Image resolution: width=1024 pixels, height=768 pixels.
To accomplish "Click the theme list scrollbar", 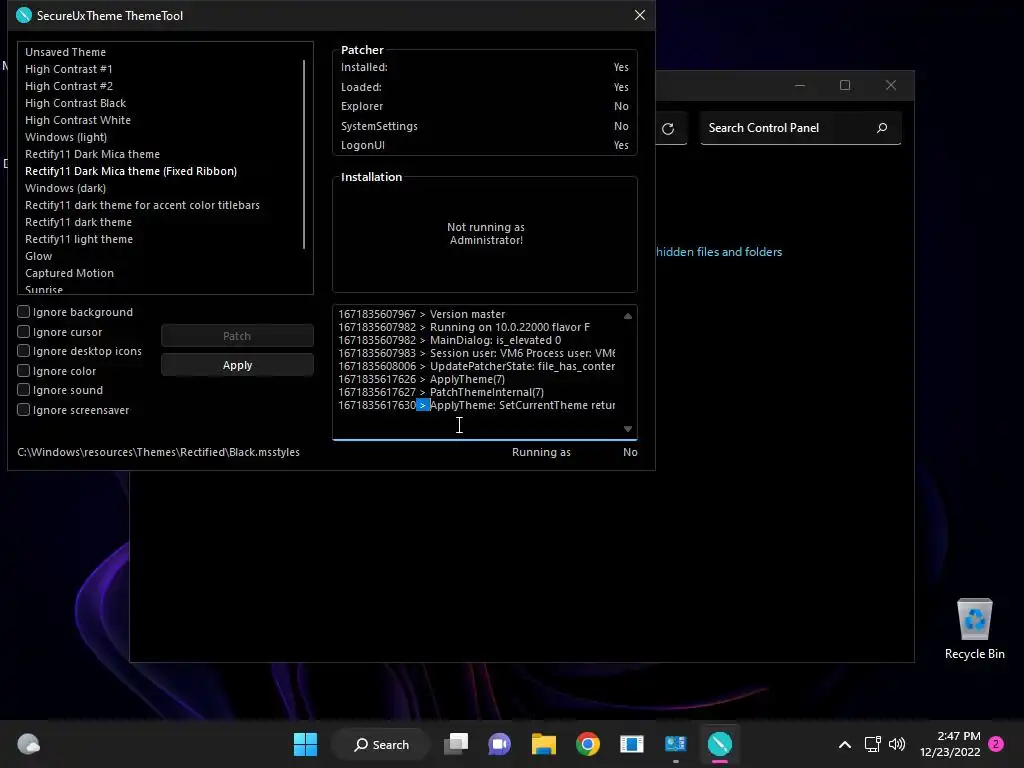I will [304, 155].
